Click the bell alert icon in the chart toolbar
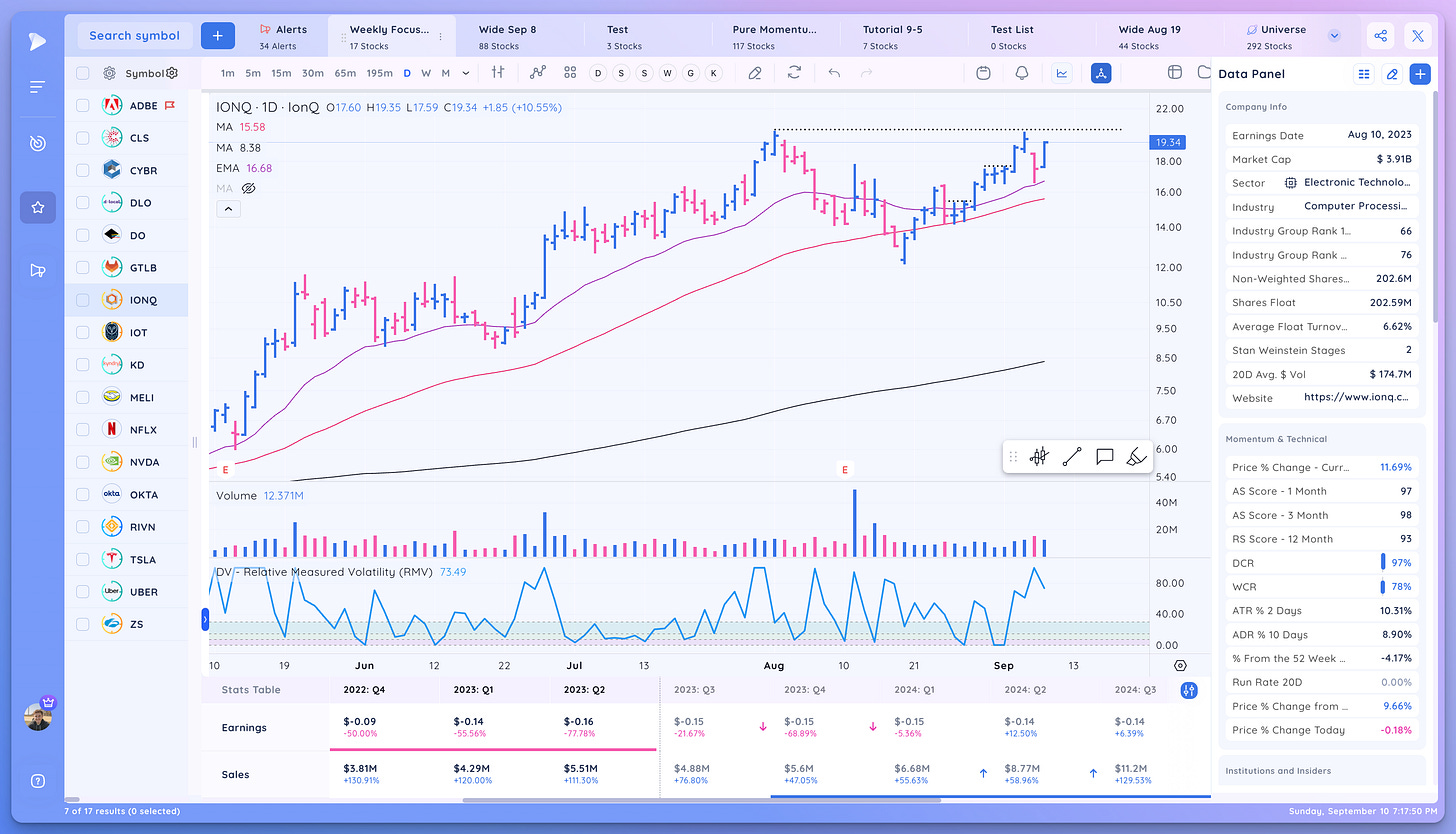Screen dimensions: 1456x834 1022,73
